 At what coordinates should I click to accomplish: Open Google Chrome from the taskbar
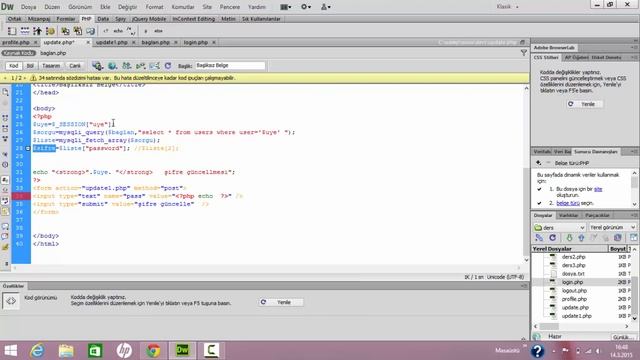(x=153, y=351)
